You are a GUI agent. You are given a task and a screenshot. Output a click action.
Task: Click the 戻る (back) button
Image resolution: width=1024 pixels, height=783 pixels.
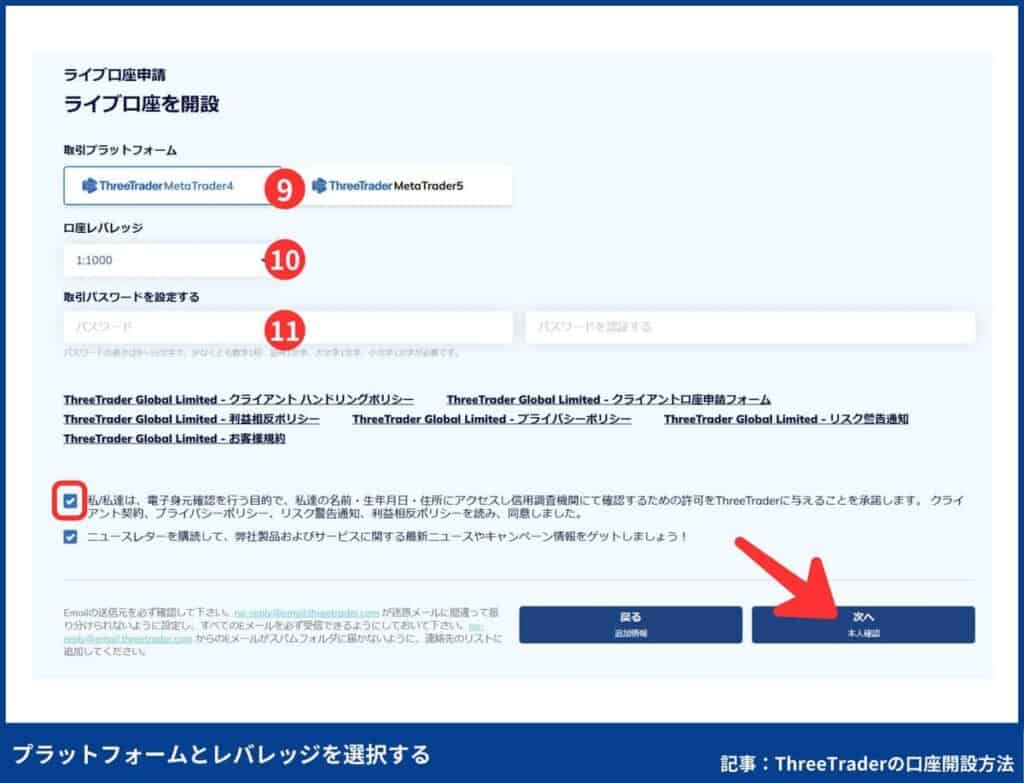pos(630,625)
